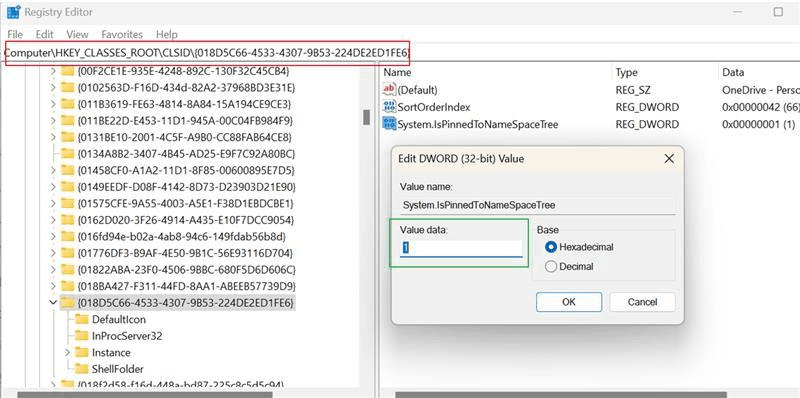Click folder icon of {01458CF0-A1A2-11D1-8F85-00600895E7D5}
Viewport: 800px width, 398px height.
[x=67, y=170]
